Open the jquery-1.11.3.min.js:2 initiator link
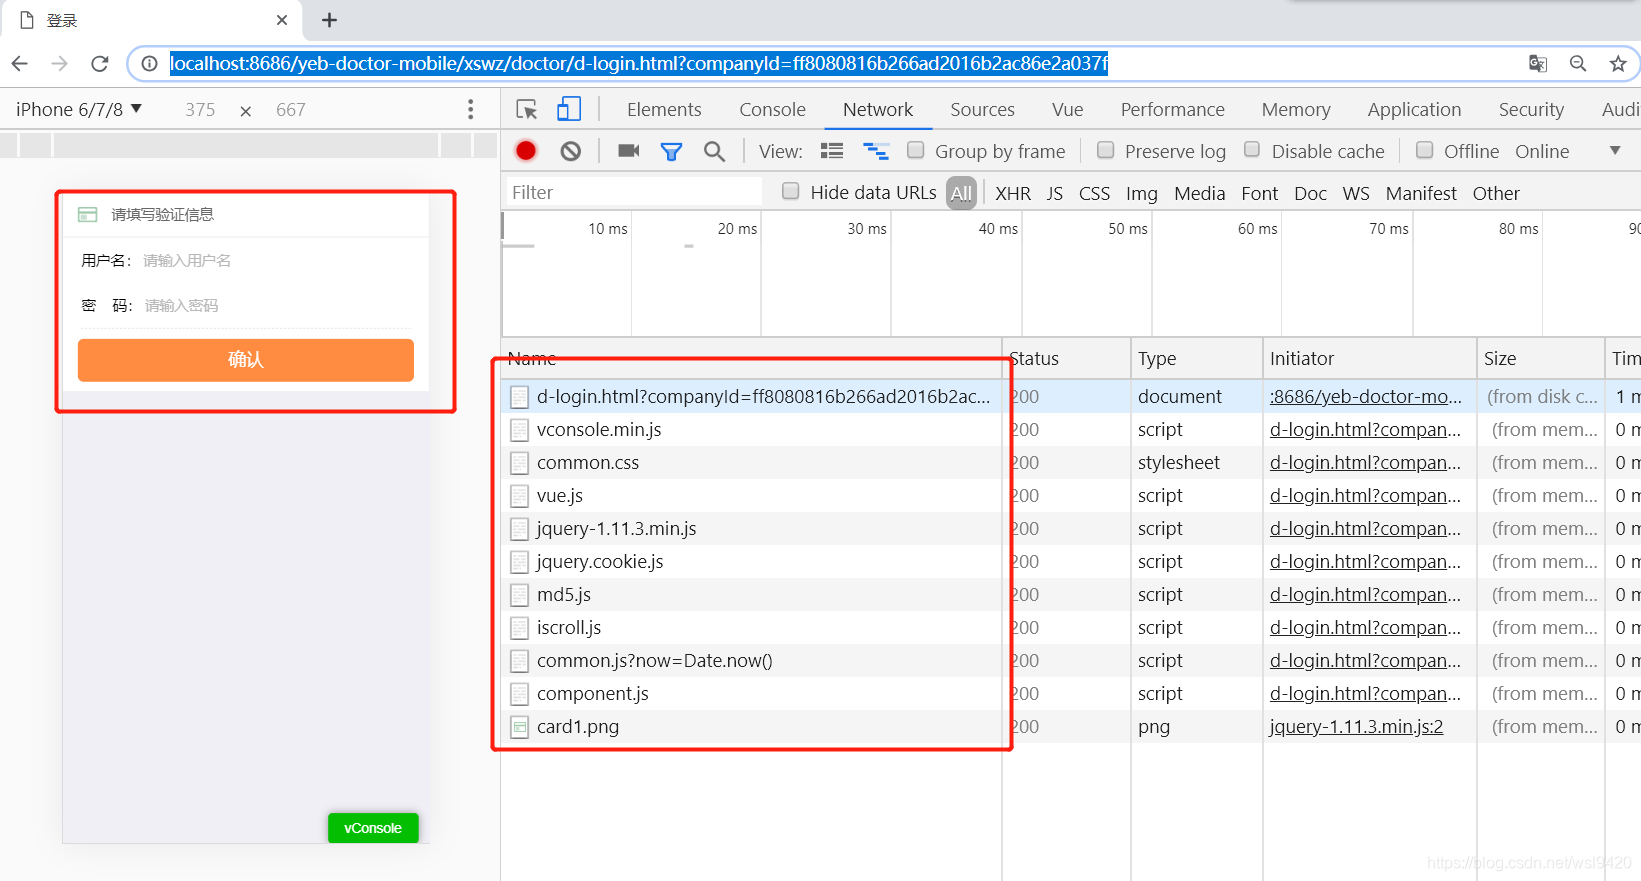1641x881 pixels. 1356,727
